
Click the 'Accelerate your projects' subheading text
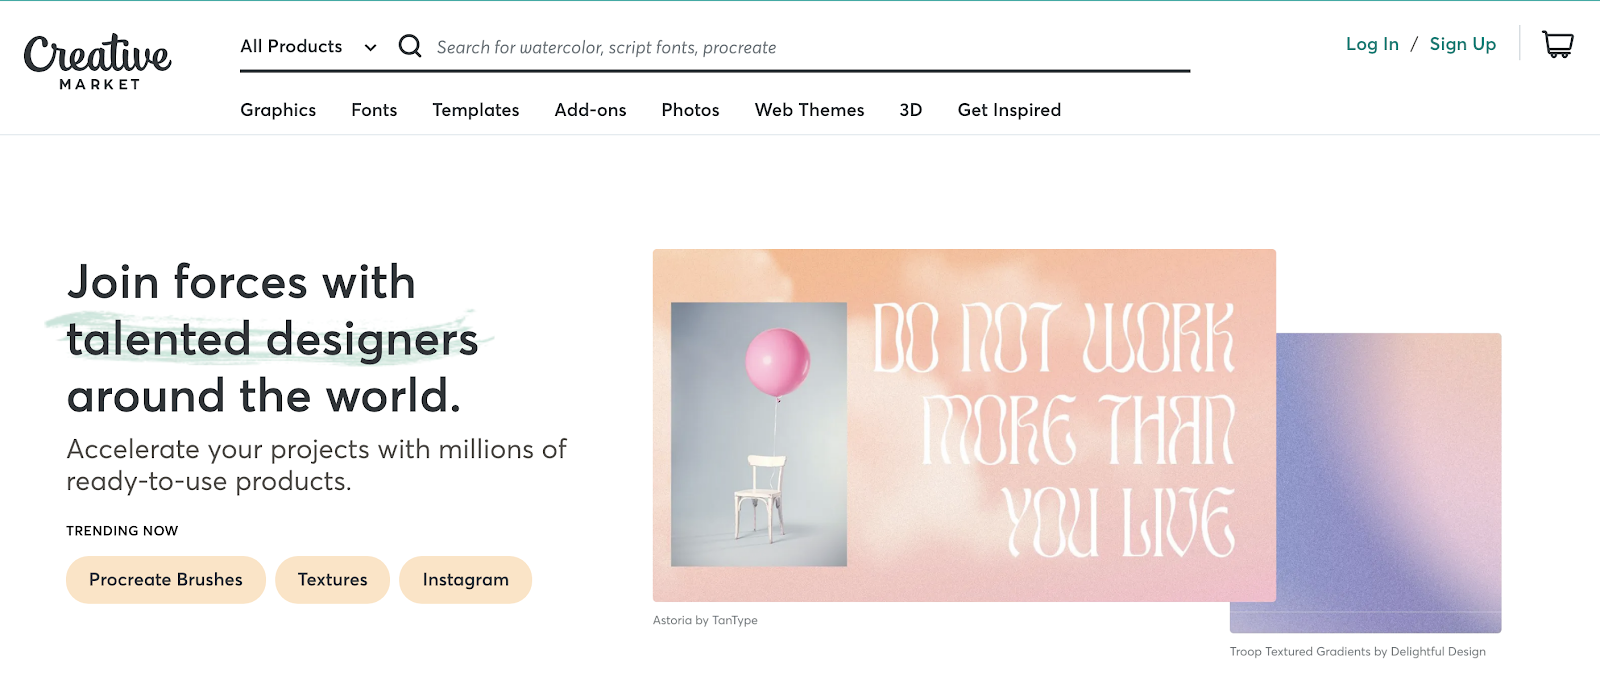point(316,465)
